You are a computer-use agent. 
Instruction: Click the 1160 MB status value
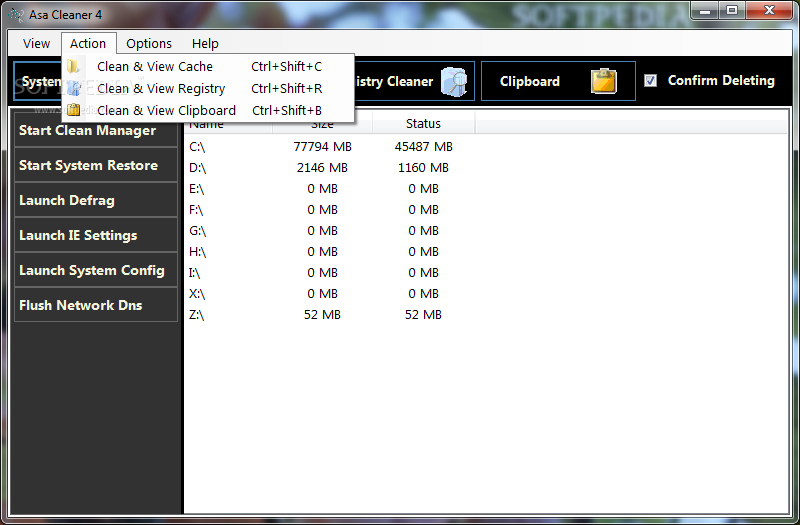click(x=423, y=167)
